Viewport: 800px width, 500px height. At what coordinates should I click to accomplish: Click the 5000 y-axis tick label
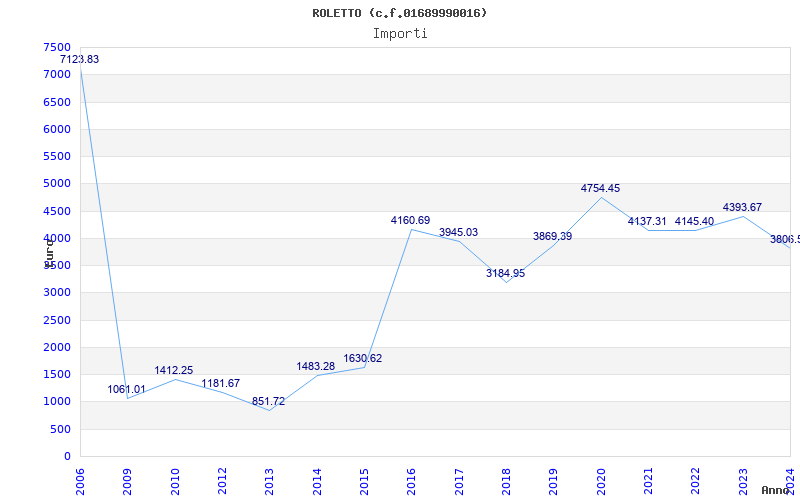pos(57,184)
